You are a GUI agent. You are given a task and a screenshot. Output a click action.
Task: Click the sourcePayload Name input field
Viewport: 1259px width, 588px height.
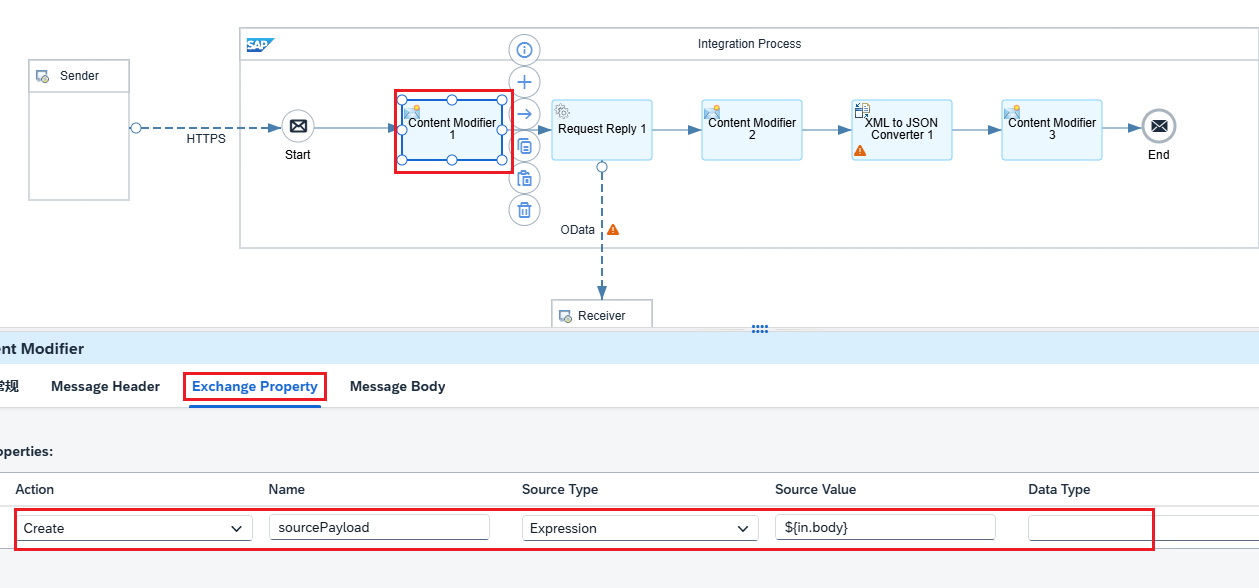[379, 527]
